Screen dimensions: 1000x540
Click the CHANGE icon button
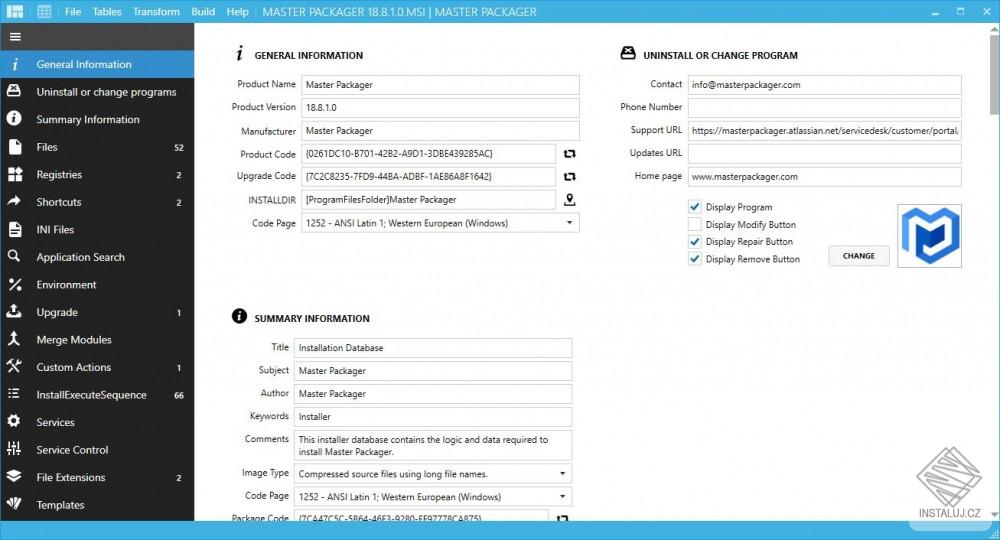pos(858,256)
